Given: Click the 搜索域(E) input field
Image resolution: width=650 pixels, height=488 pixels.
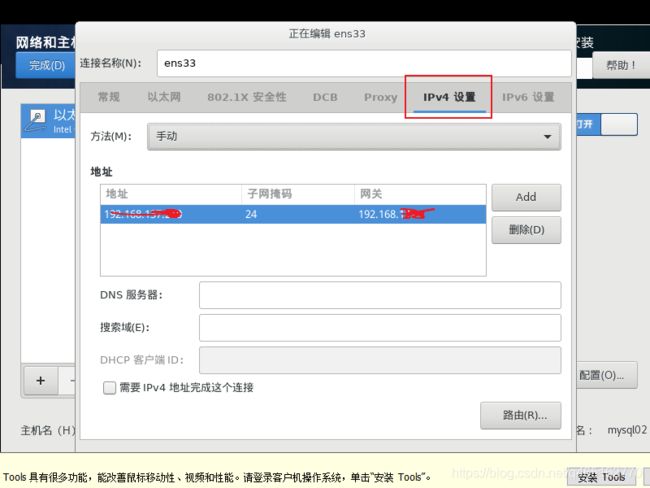Looking at the screenshot, I should (380, 328).
